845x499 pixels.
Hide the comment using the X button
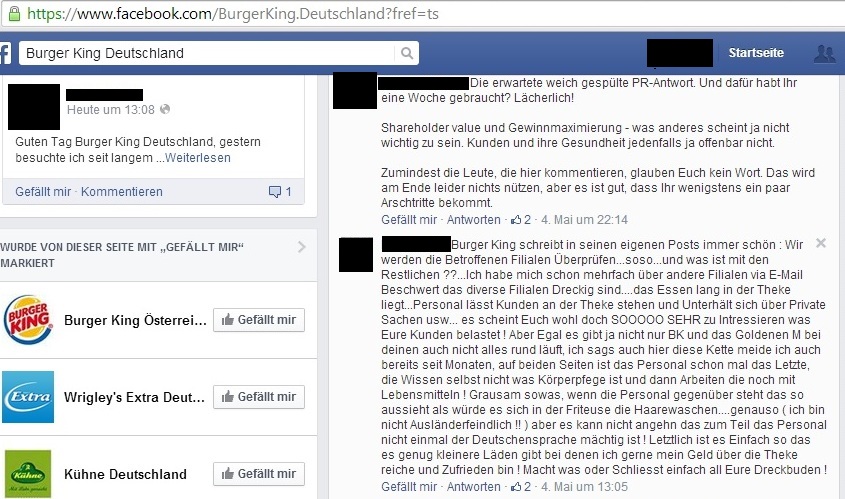point(821,243)
